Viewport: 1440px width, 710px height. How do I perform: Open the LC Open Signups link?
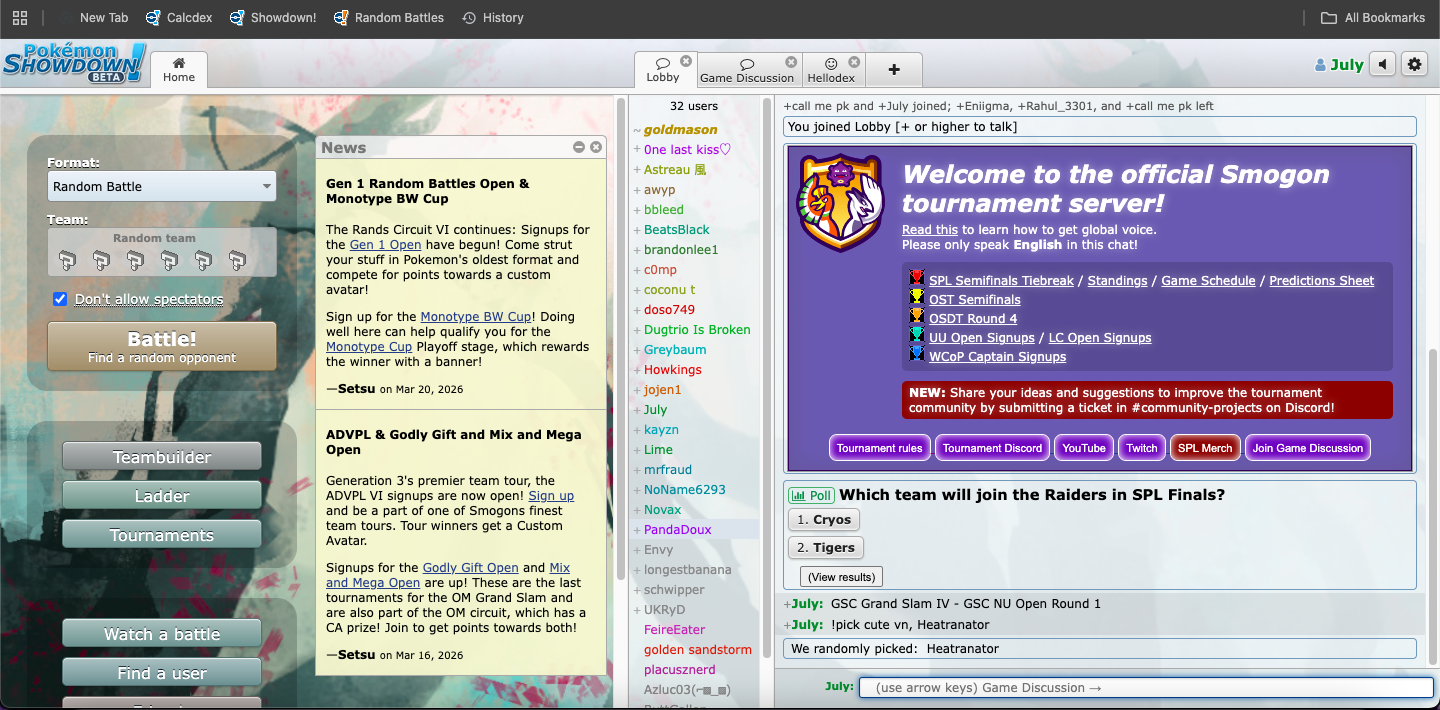coord(1100,338)
